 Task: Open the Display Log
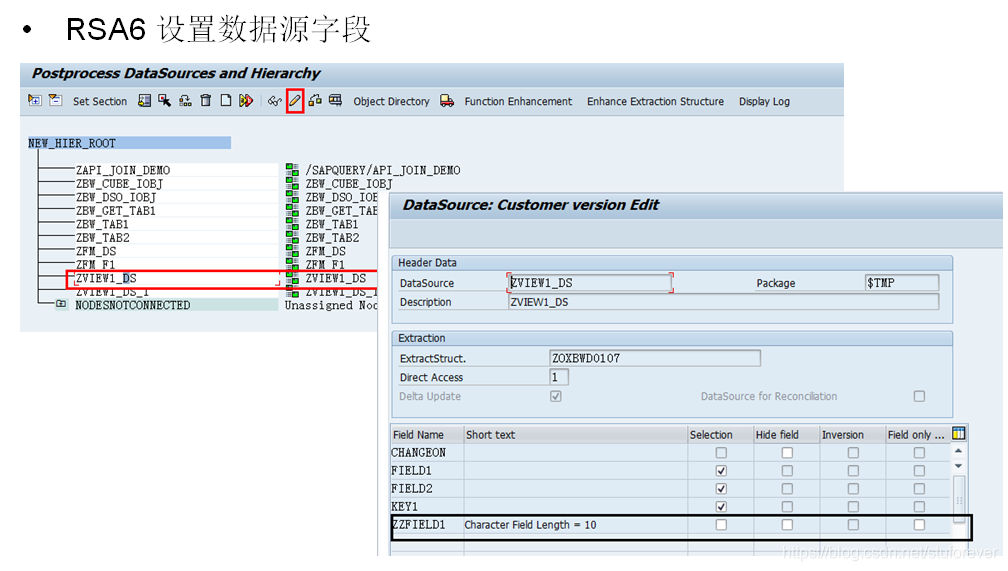[764, 102]
